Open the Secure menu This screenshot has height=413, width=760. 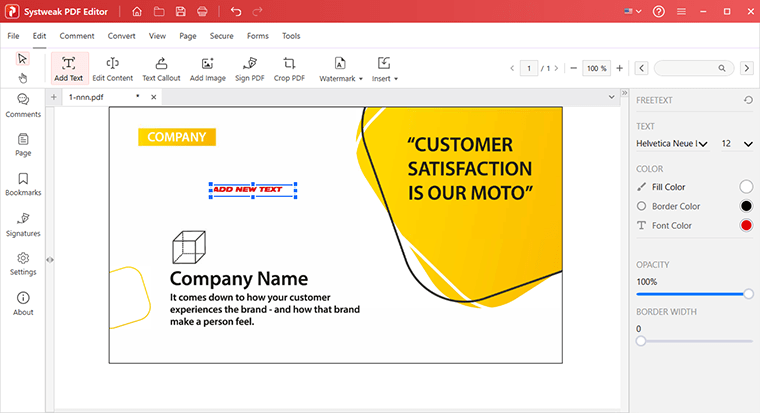point(222,36)
